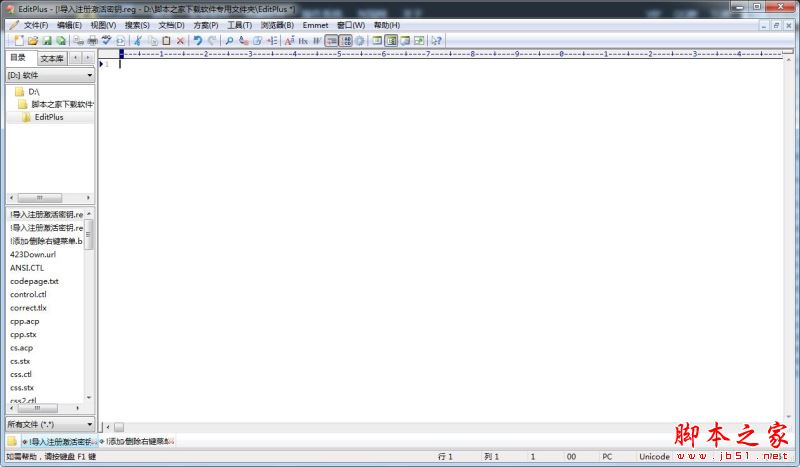Click left tab-scroll arrow beside 文本库
The height and width of the screenshot is (467, 800).
[x=75, y=58]
